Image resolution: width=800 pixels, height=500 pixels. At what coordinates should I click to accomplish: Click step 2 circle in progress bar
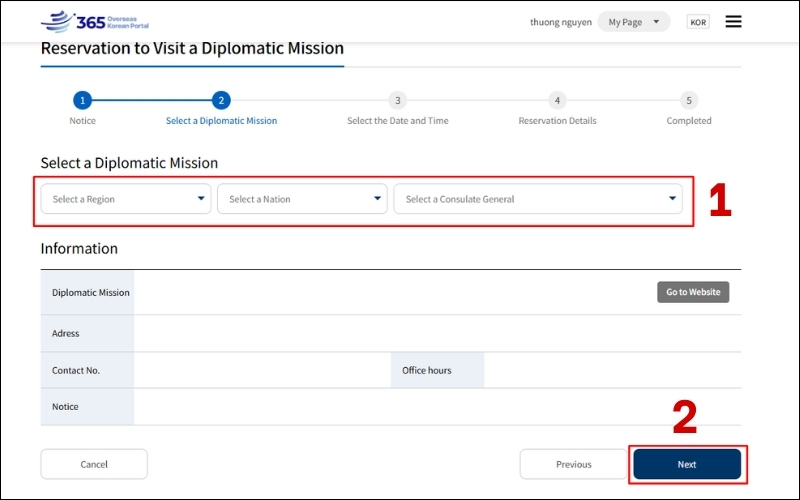pyautogui.click(x=221, y=101)
